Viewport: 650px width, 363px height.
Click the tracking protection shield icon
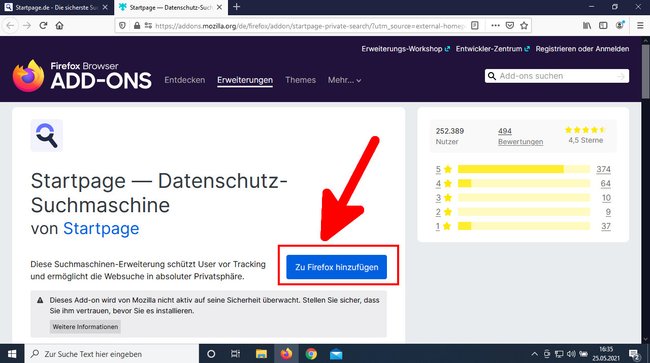(x=122, y=26)
